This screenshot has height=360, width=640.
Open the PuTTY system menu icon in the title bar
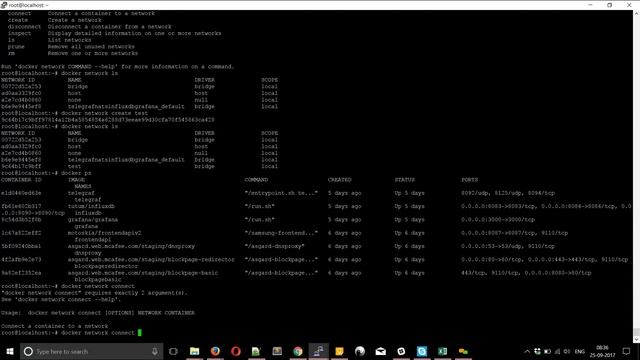coord(4,5)
